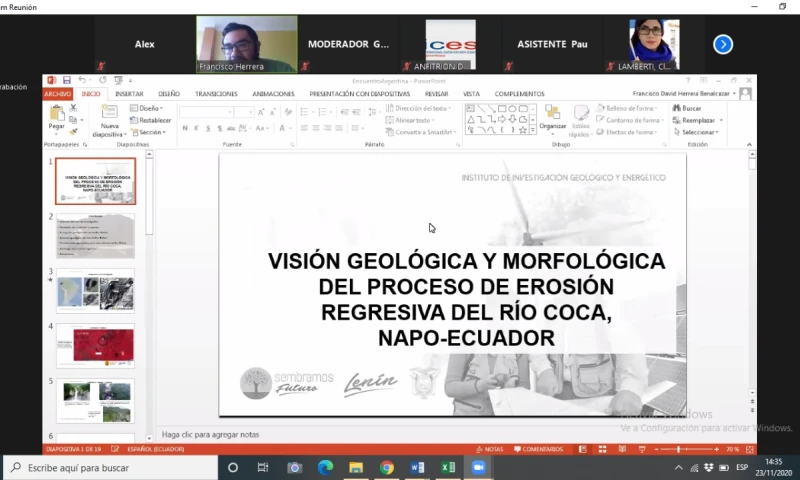Screen dimensions: 800x480
Task: Click the Restablecer button
Action: tap(151, 120)
